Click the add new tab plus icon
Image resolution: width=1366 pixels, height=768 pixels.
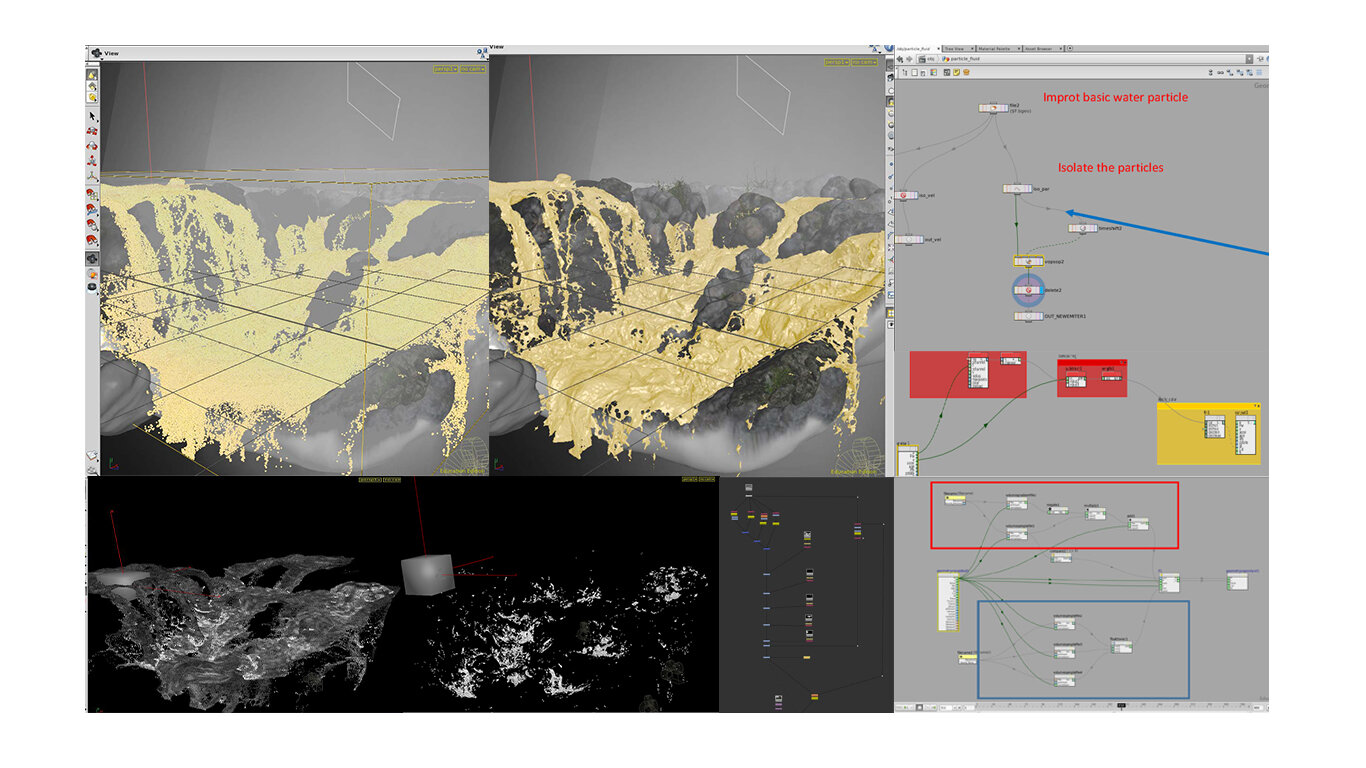(1070, 48)
